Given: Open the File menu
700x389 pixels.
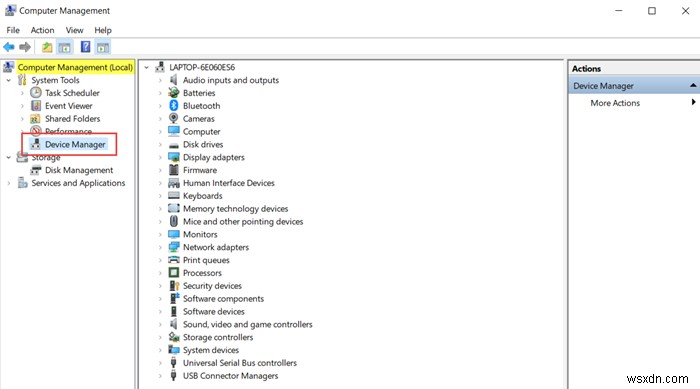Looking at the screenshot, I should click(x=13, y=30).
